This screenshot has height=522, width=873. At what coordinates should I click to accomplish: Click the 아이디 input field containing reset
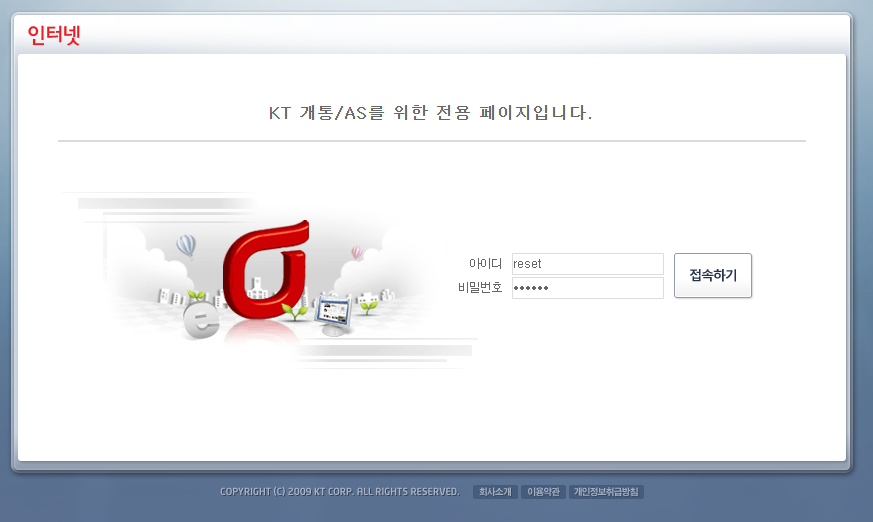(x=587, y=264)
